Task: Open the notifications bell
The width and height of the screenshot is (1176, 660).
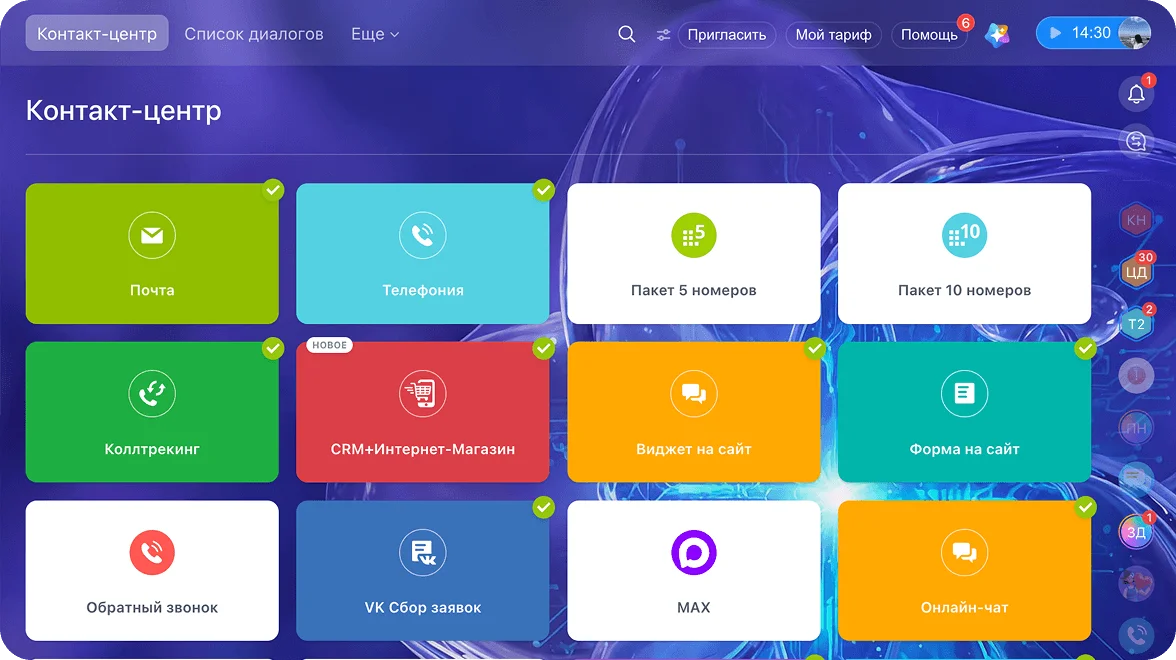Action: [x=1136, y=94]
